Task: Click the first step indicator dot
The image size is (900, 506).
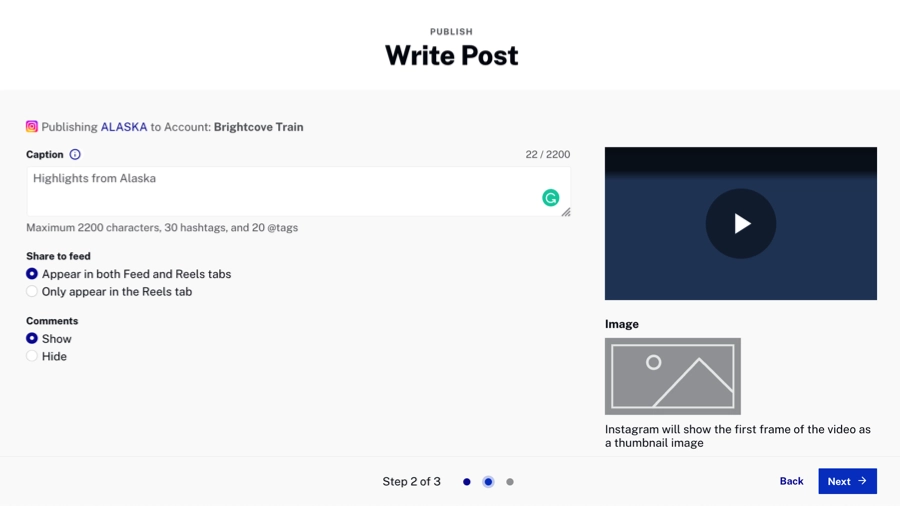Action: (x=467, y=482)
